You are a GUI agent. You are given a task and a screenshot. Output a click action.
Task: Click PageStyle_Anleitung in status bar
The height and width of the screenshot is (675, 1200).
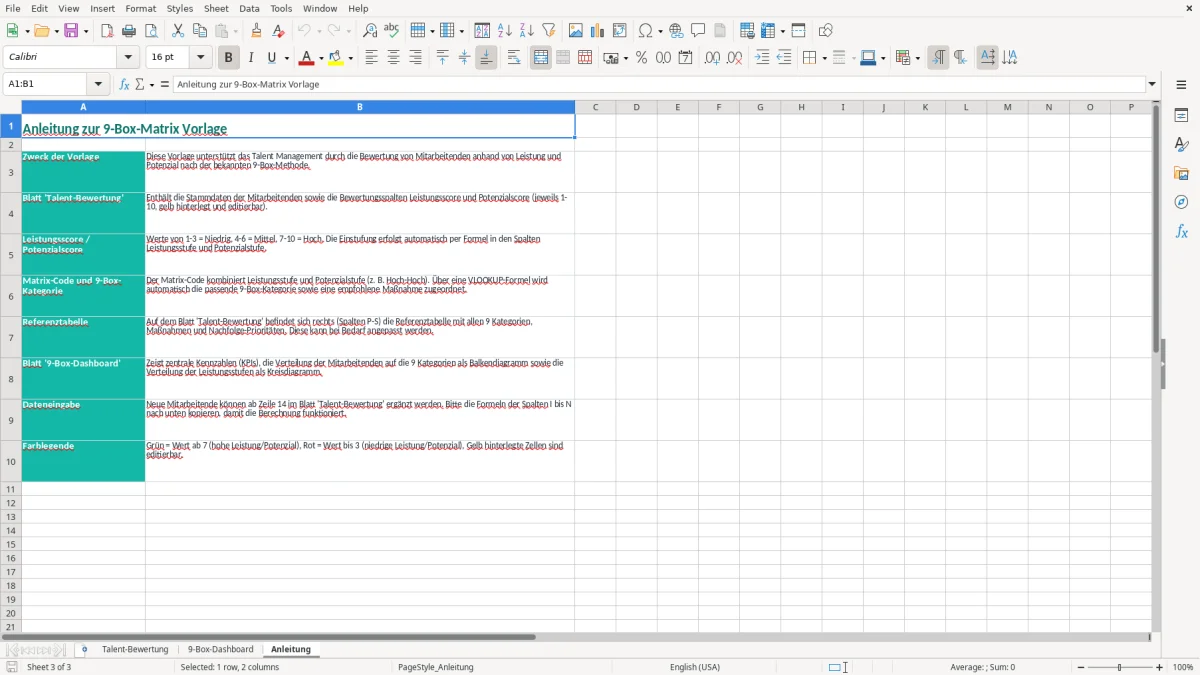[x=436, y=667]
